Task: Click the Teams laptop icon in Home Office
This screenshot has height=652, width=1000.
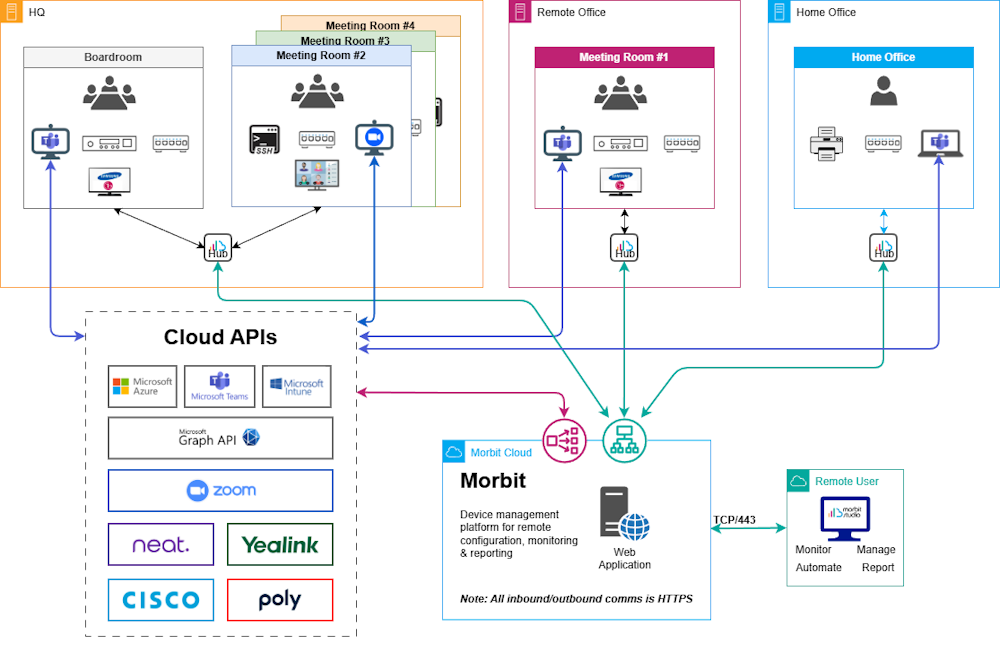Action: tap(940, 144)
